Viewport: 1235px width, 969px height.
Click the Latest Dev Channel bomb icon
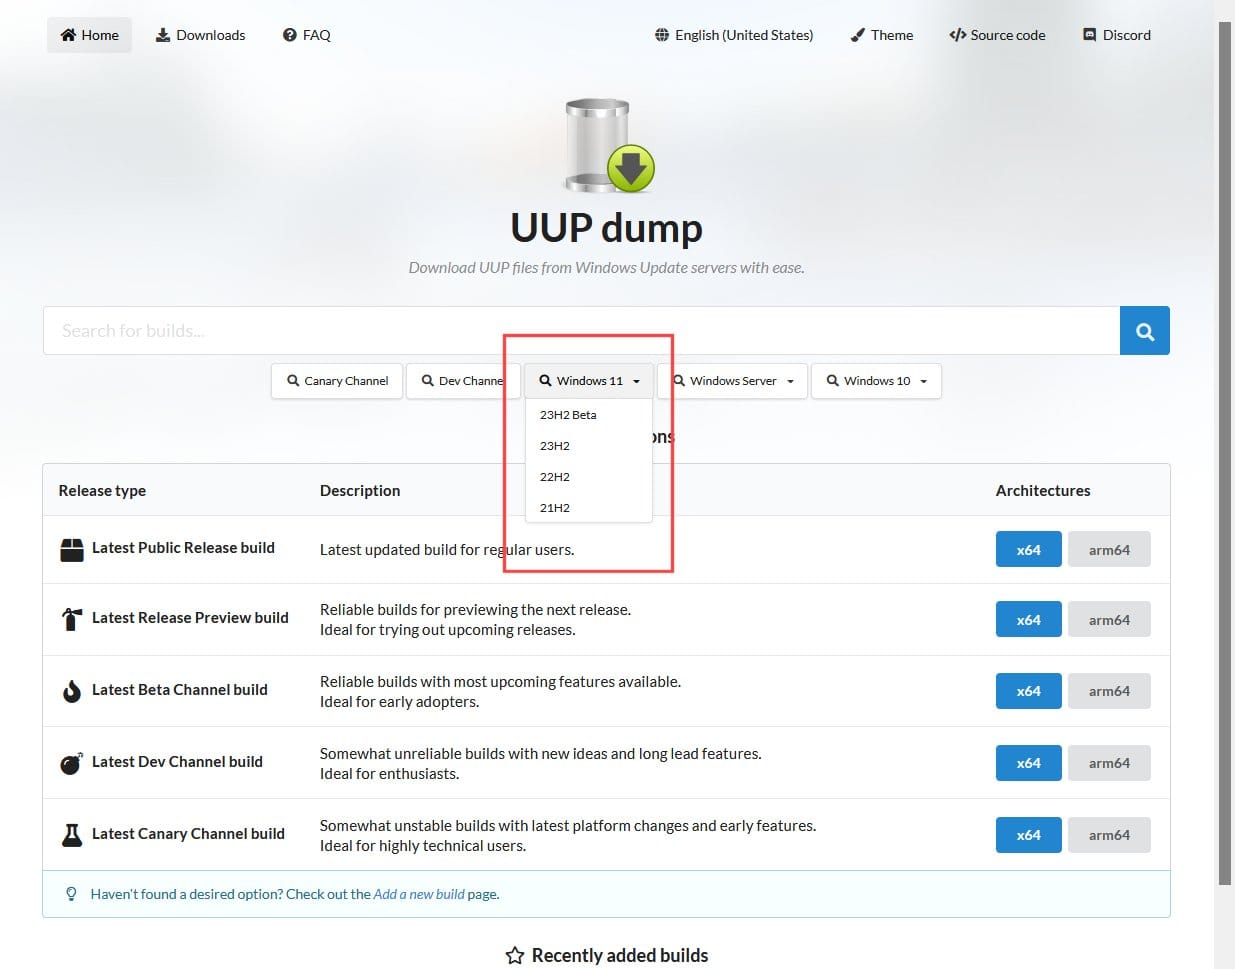(72, 763)
